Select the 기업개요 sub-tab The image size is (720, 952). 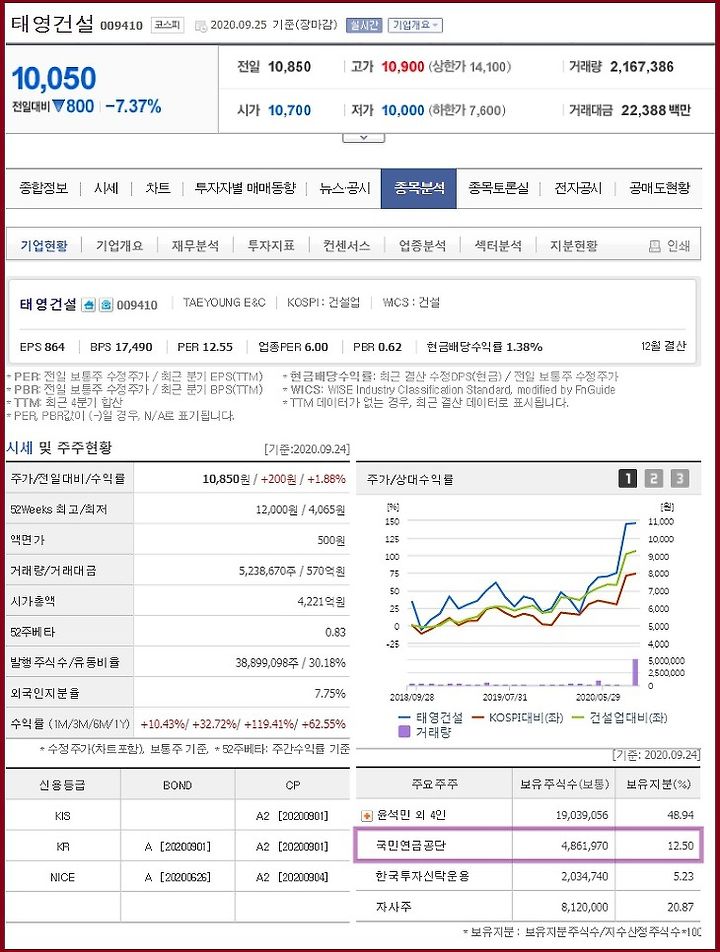click(x=120, y=246)
